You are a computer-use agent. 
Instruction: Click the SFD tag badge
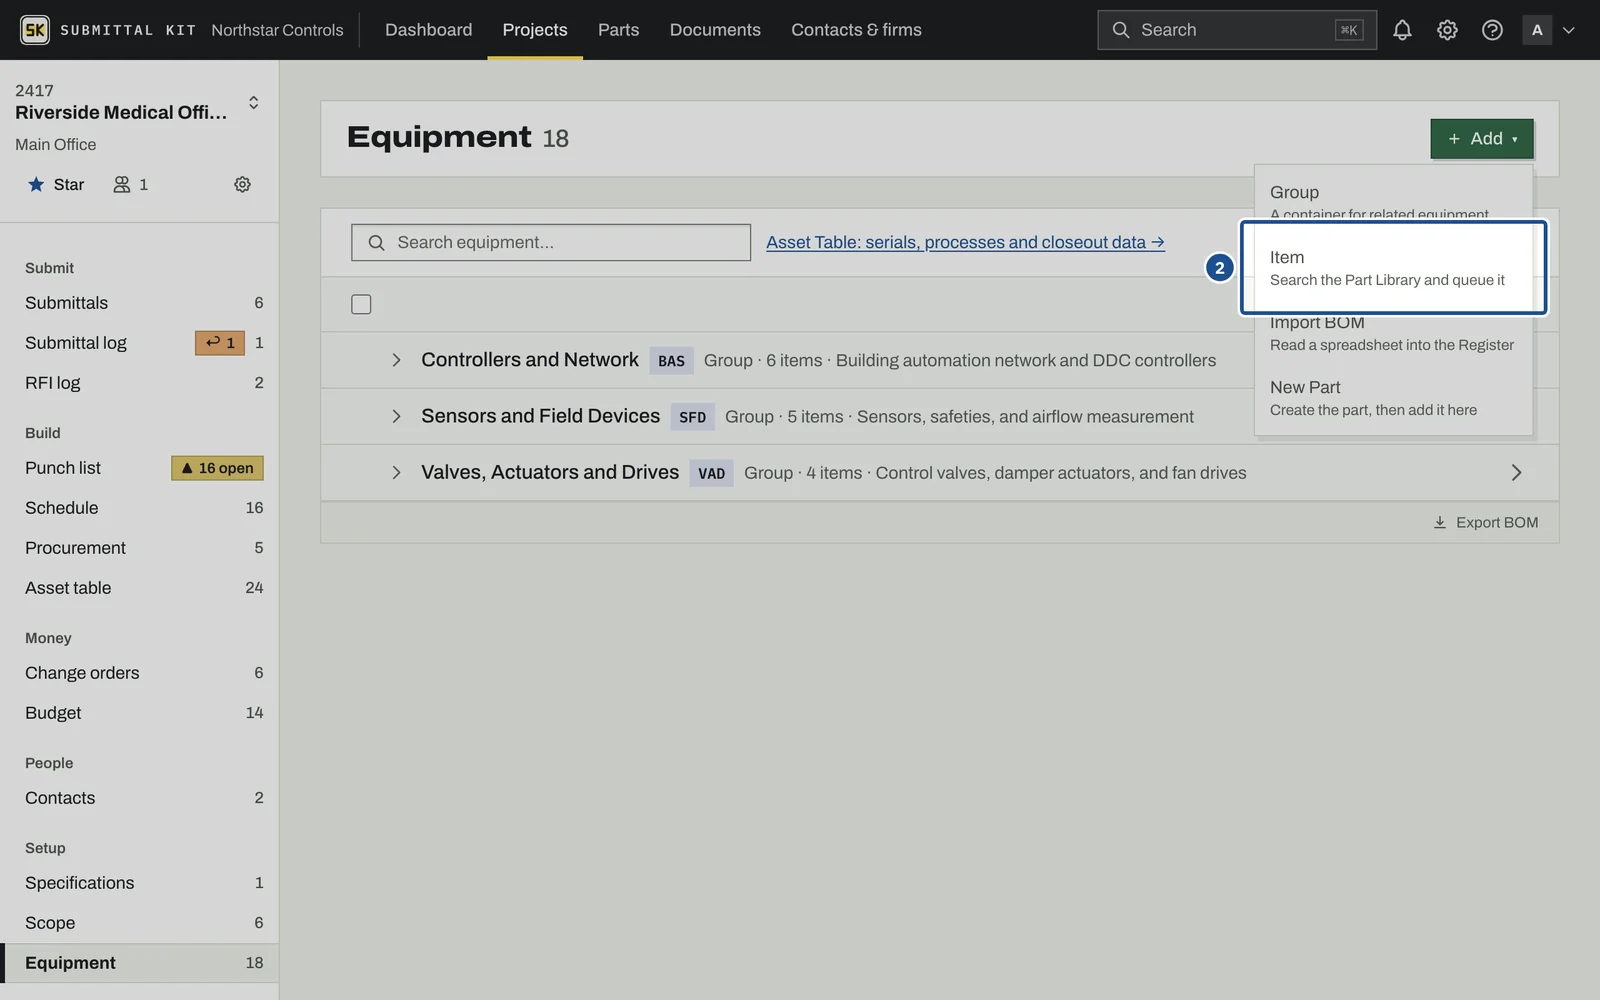[692, 417]
